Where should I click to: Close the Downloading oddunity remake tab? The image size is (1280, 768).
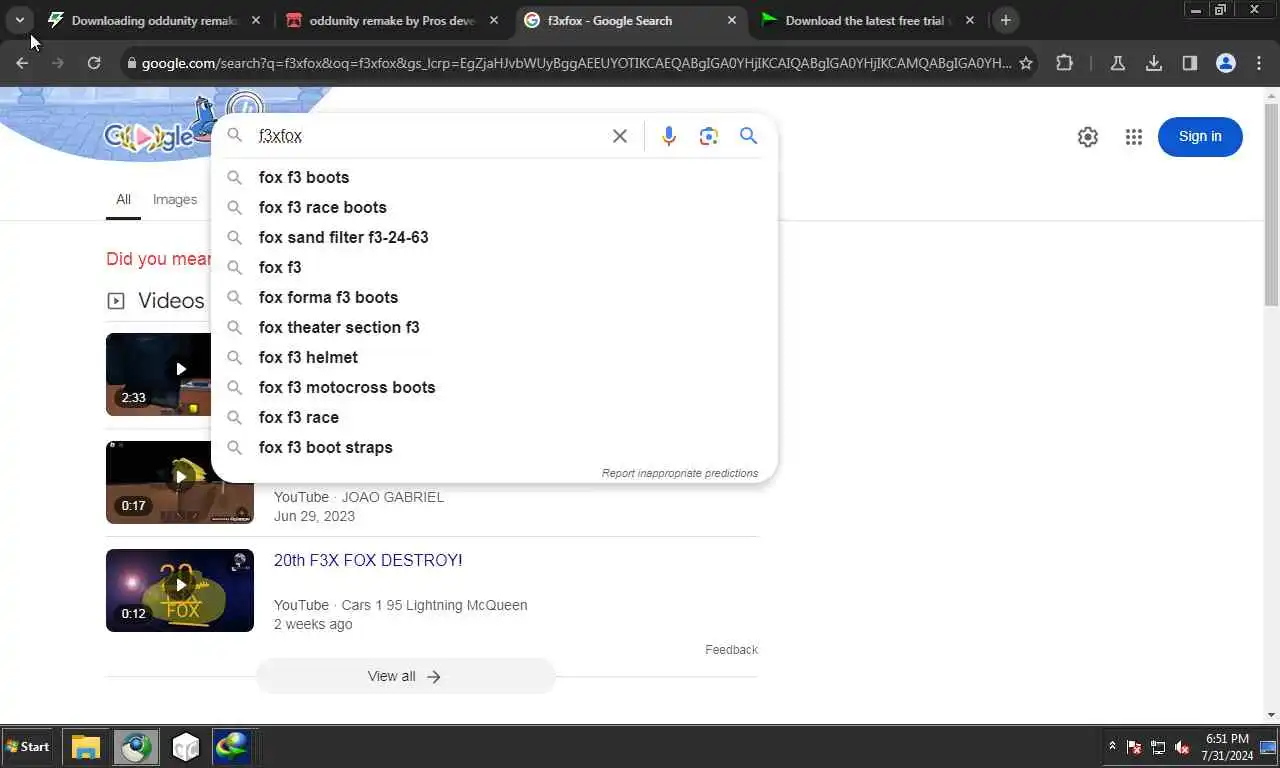256,20
